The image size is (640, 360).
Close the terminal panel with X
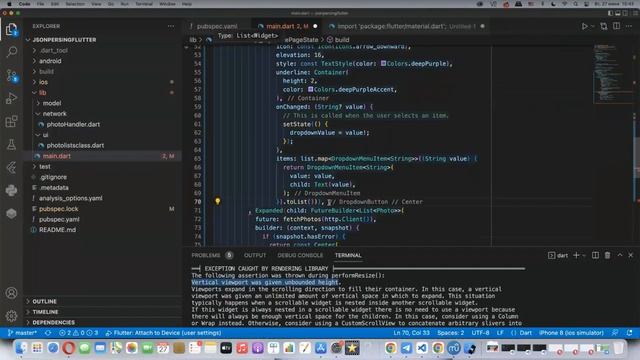click(x=631, y=255)
